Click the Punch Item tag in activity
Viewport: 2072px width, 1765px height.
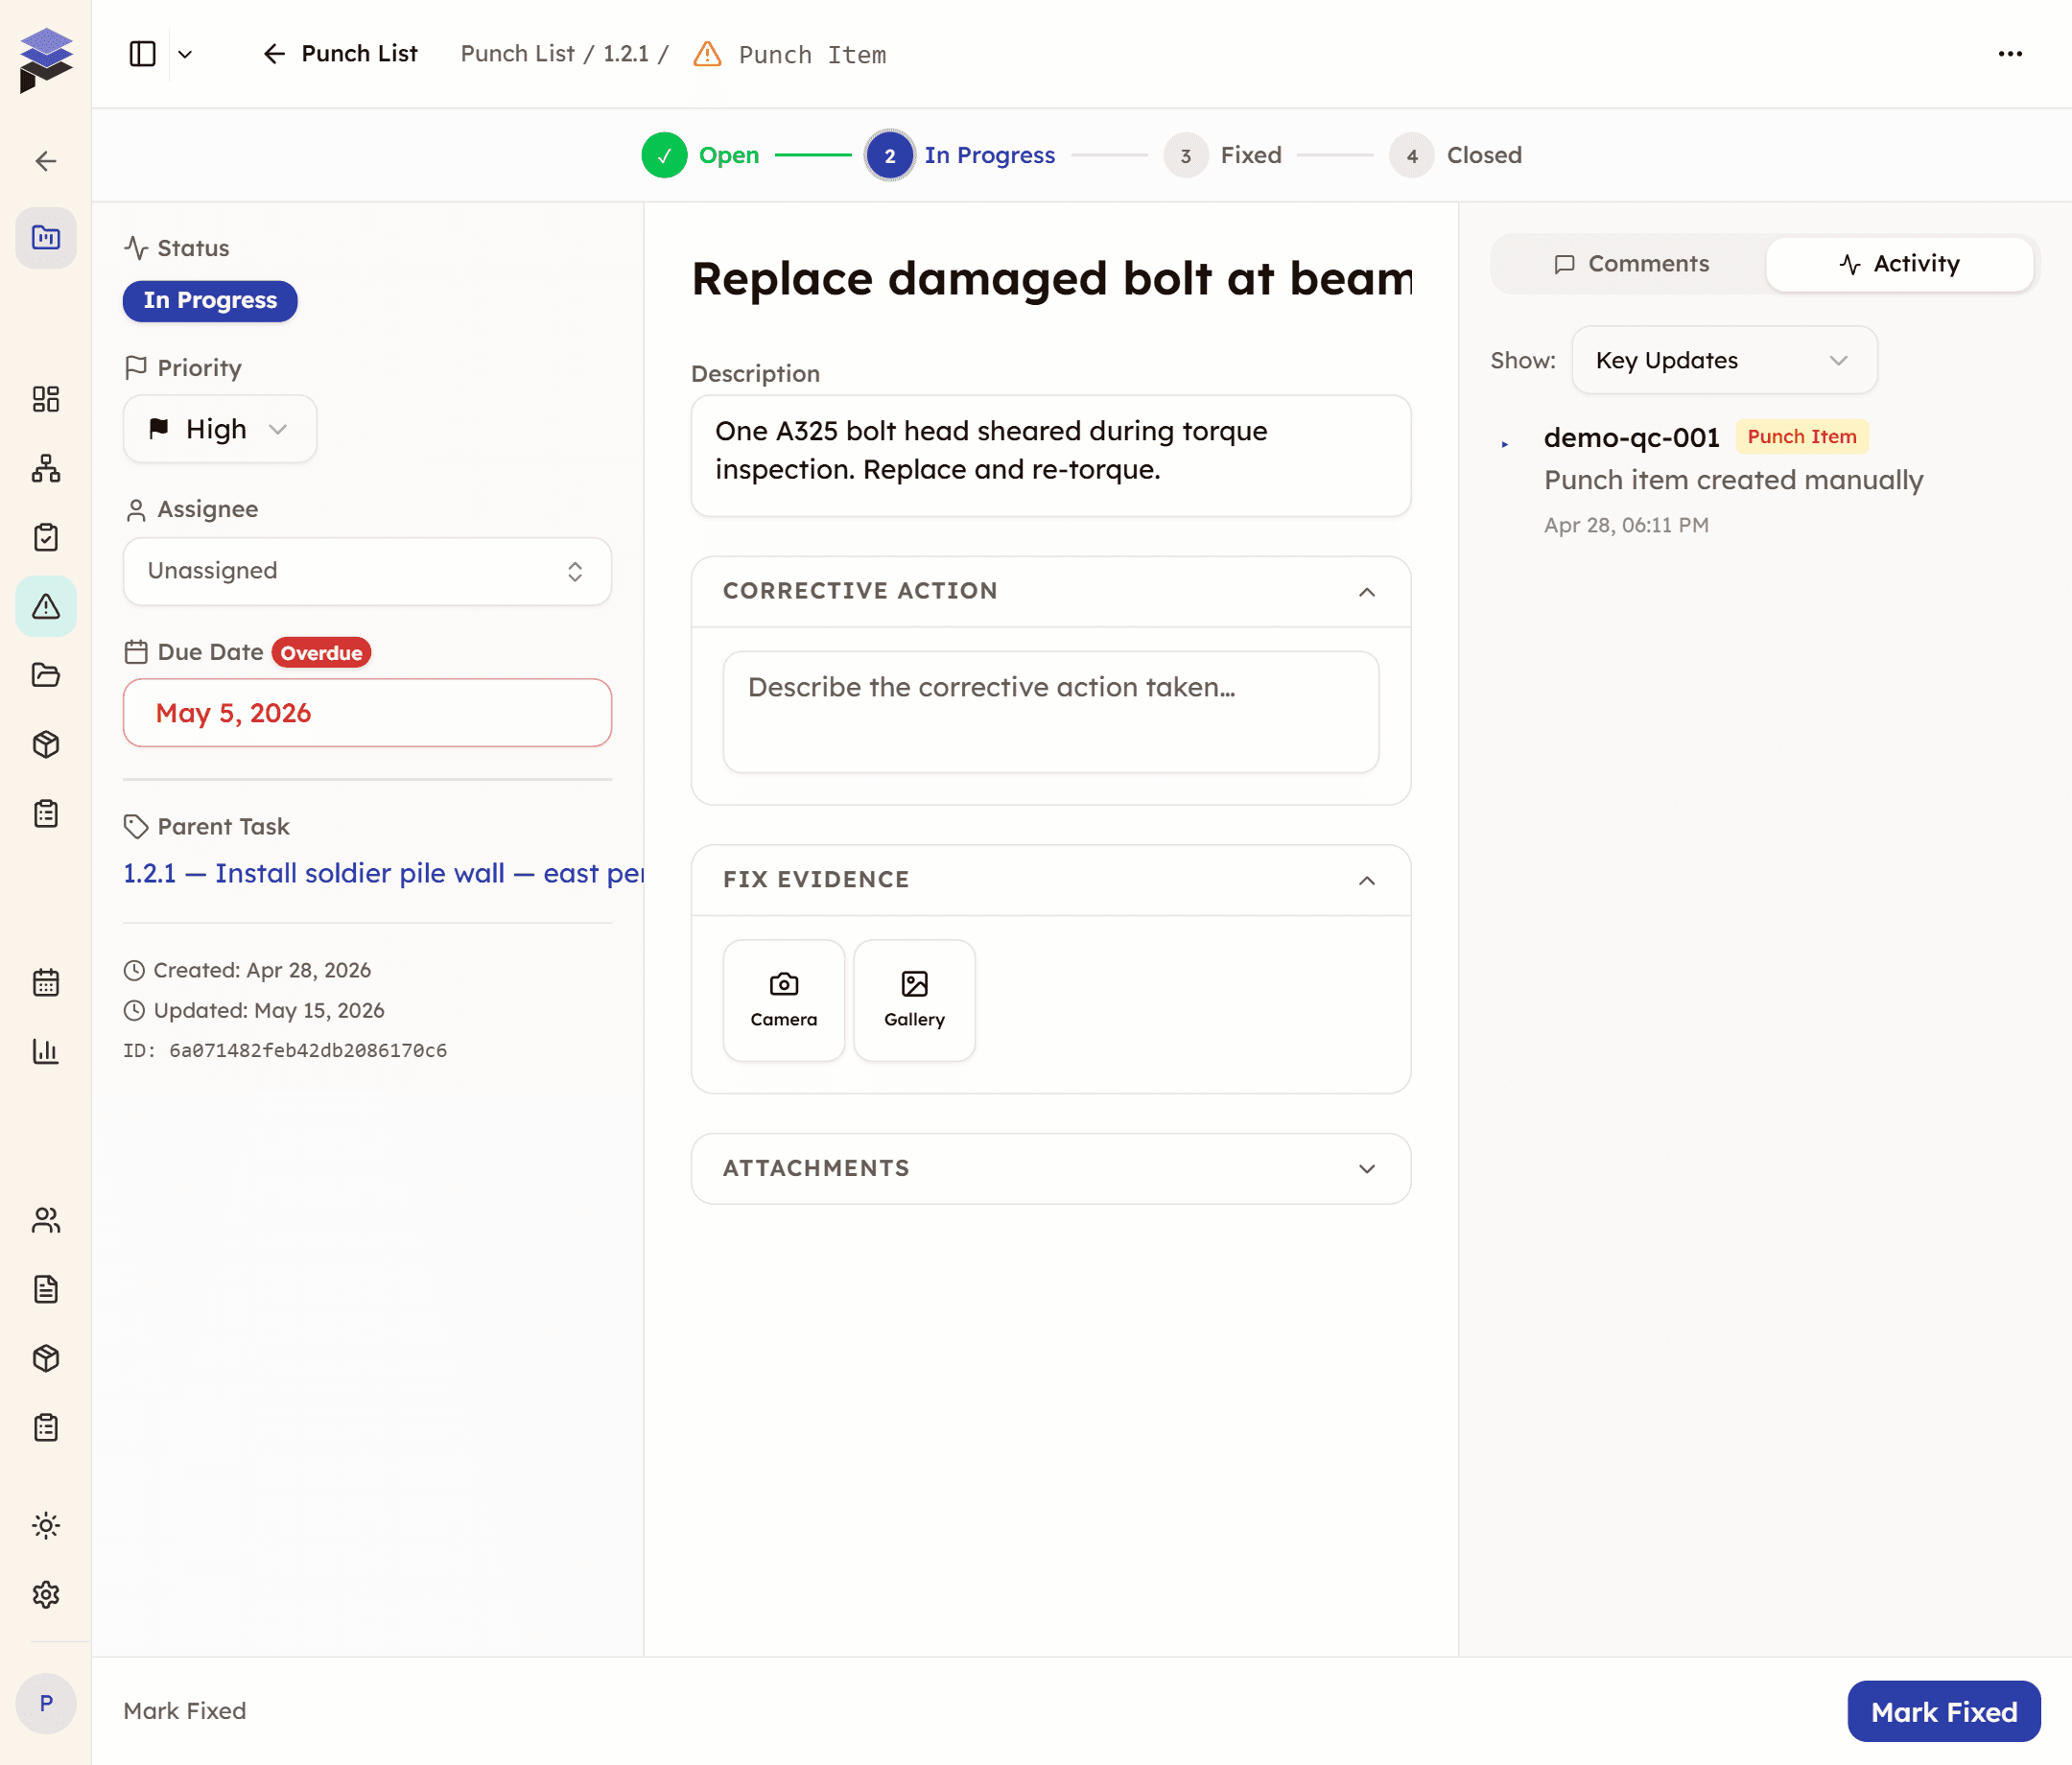click(x=1802, y=437)
